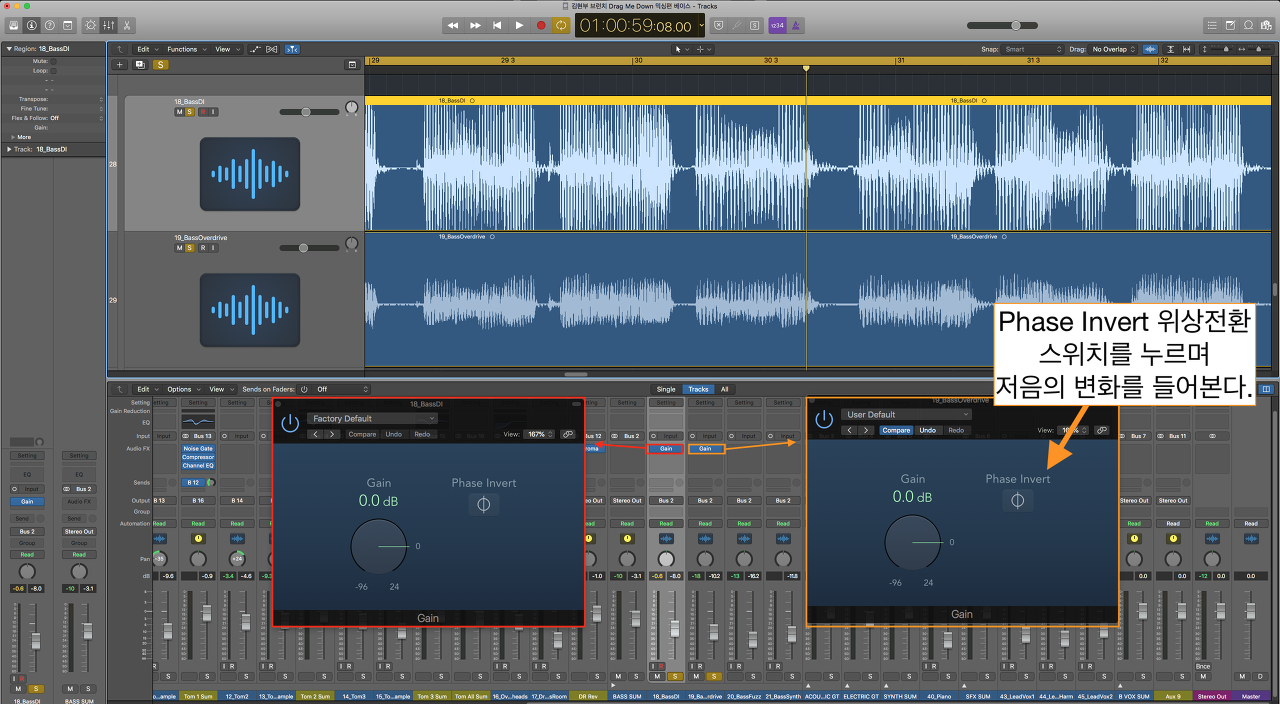The width and height of the screenshot is (1280, 704).
Task: Click Undo in 18_BassDI Gain plugin
Action: tap(393, 434)
